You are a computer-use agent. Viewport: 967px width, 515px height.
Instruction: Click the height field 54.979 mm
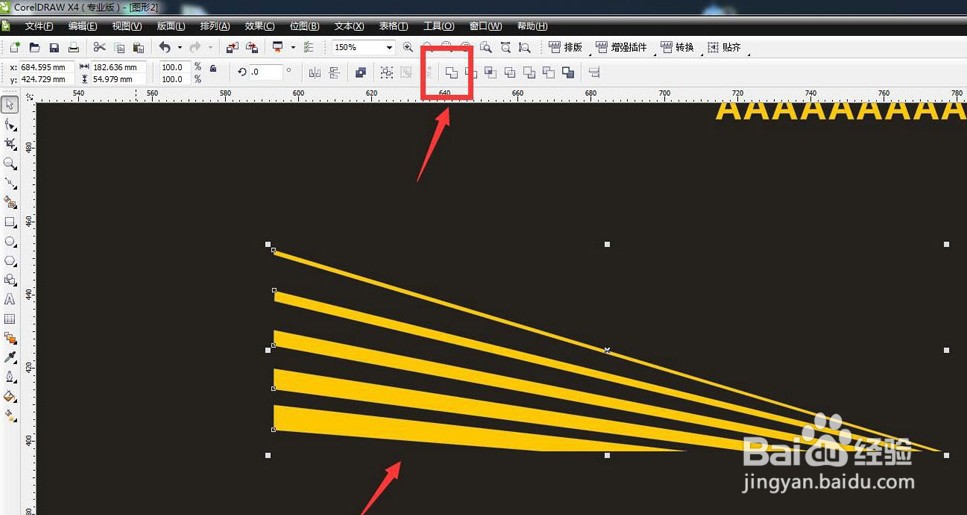click(x=118, y=79)
